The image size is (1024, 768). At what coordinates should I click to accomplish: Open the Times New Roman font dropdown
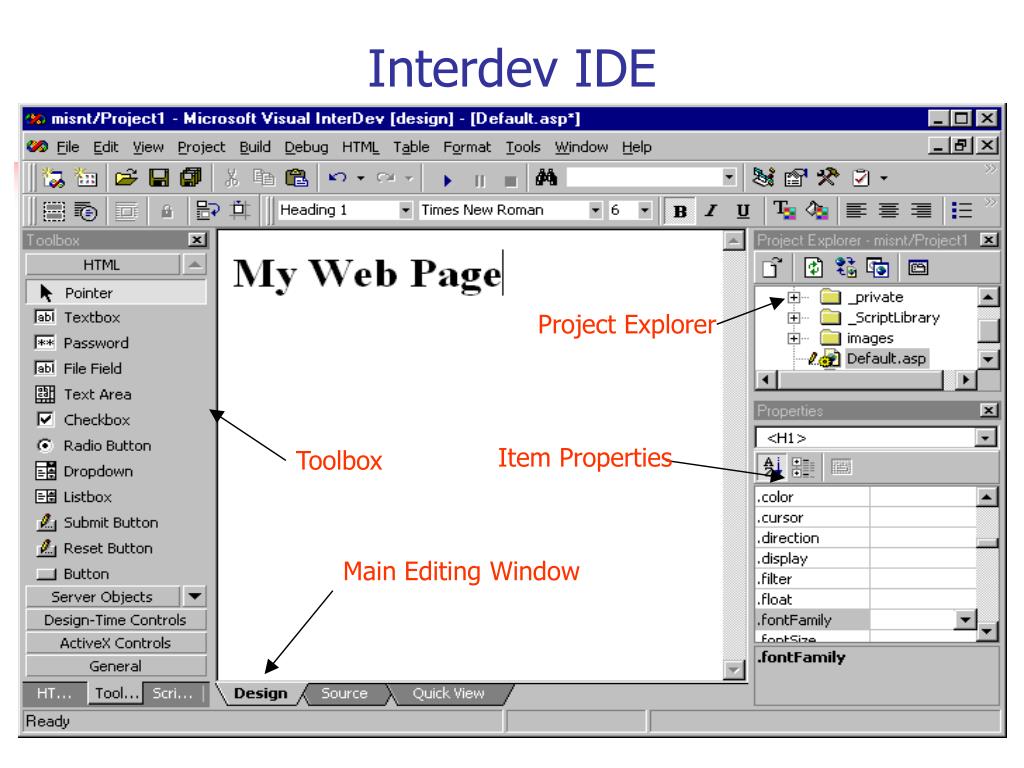[x=595, y=210]
